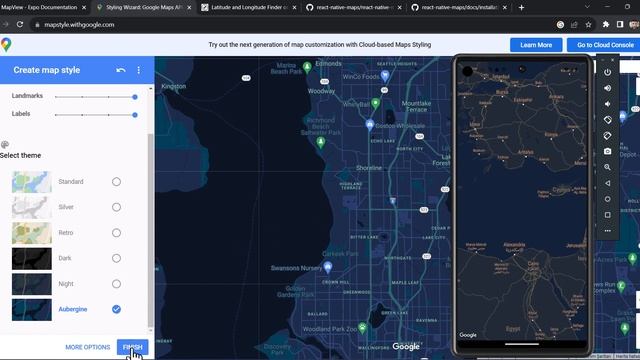Select the Retro theme radio button
This screenshot has height=360, width=640.
click(116, 233)
